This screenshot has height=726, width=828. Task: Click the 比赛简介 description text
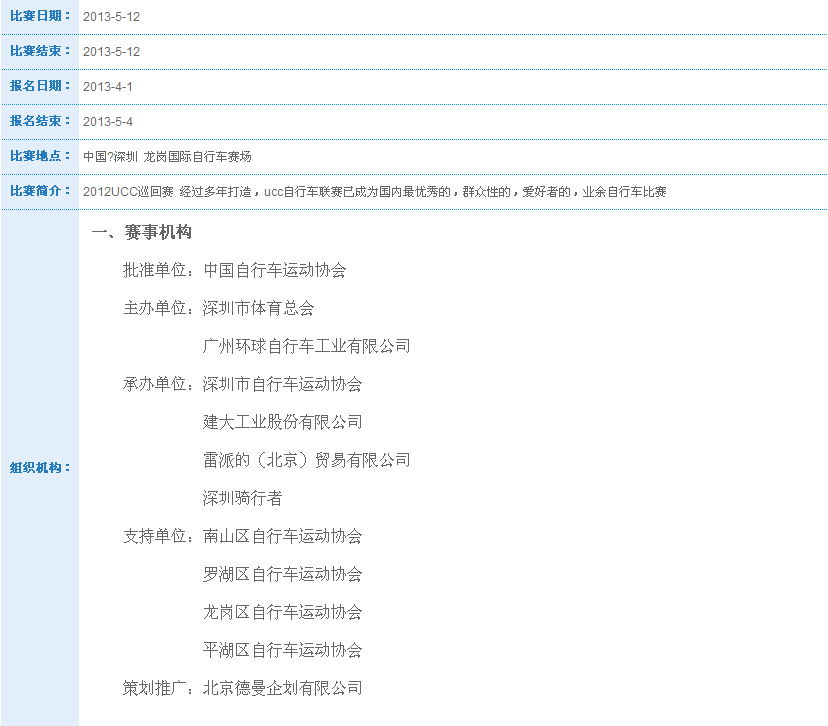coord(374,192)
